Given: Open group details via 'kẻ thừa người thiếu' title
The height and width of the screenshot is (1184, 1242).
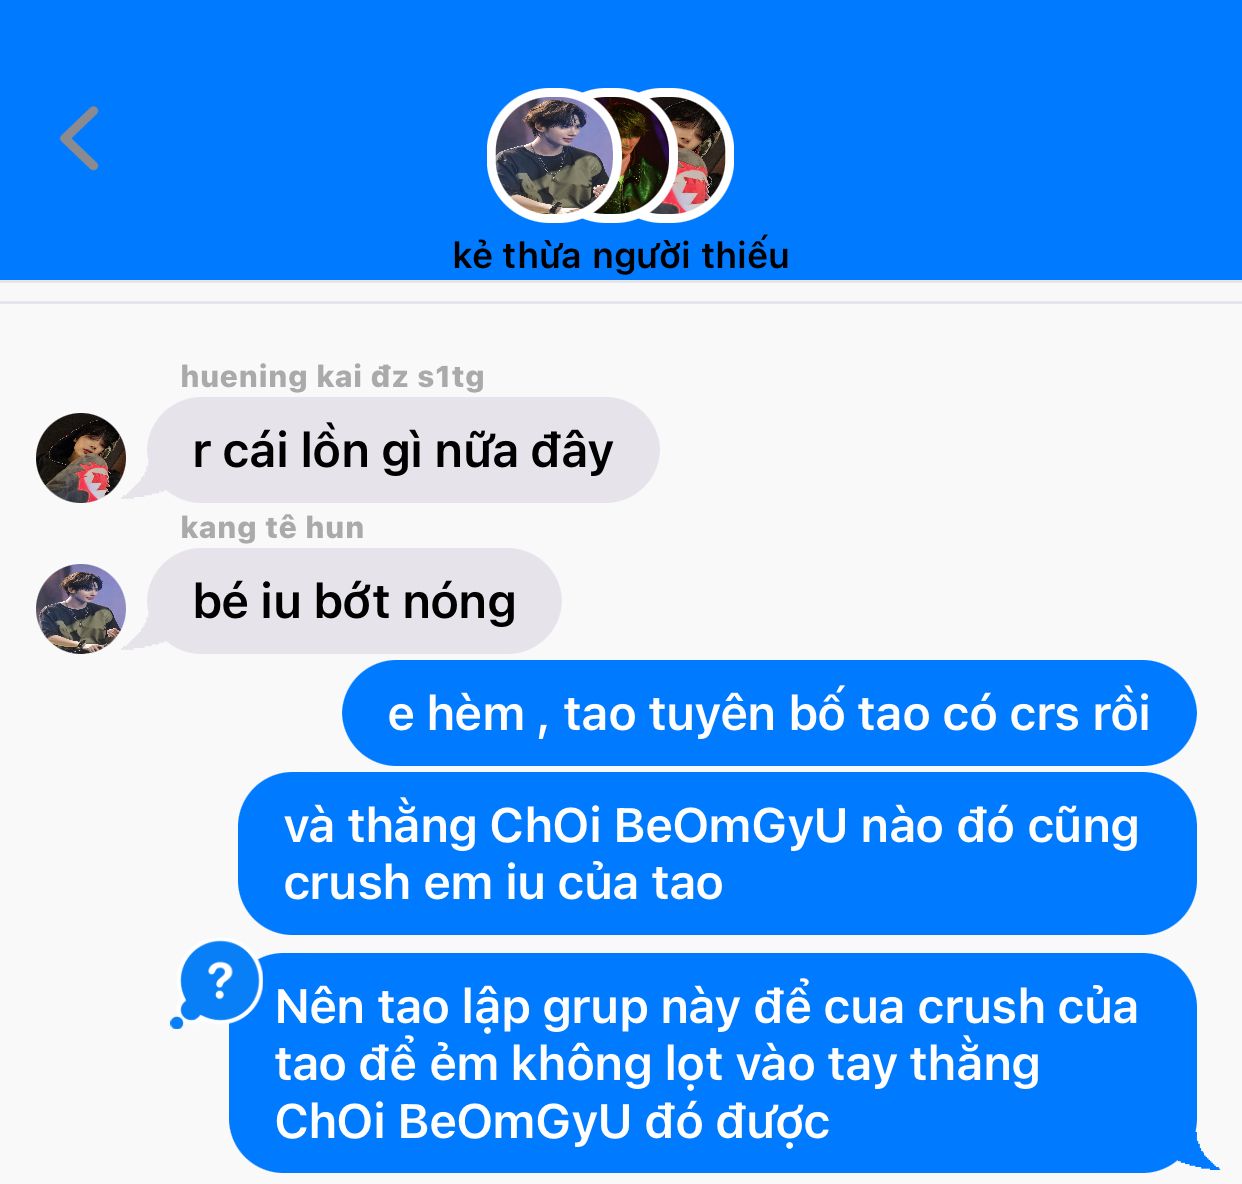Looking at the screenshot, I should tap(621, 256).
